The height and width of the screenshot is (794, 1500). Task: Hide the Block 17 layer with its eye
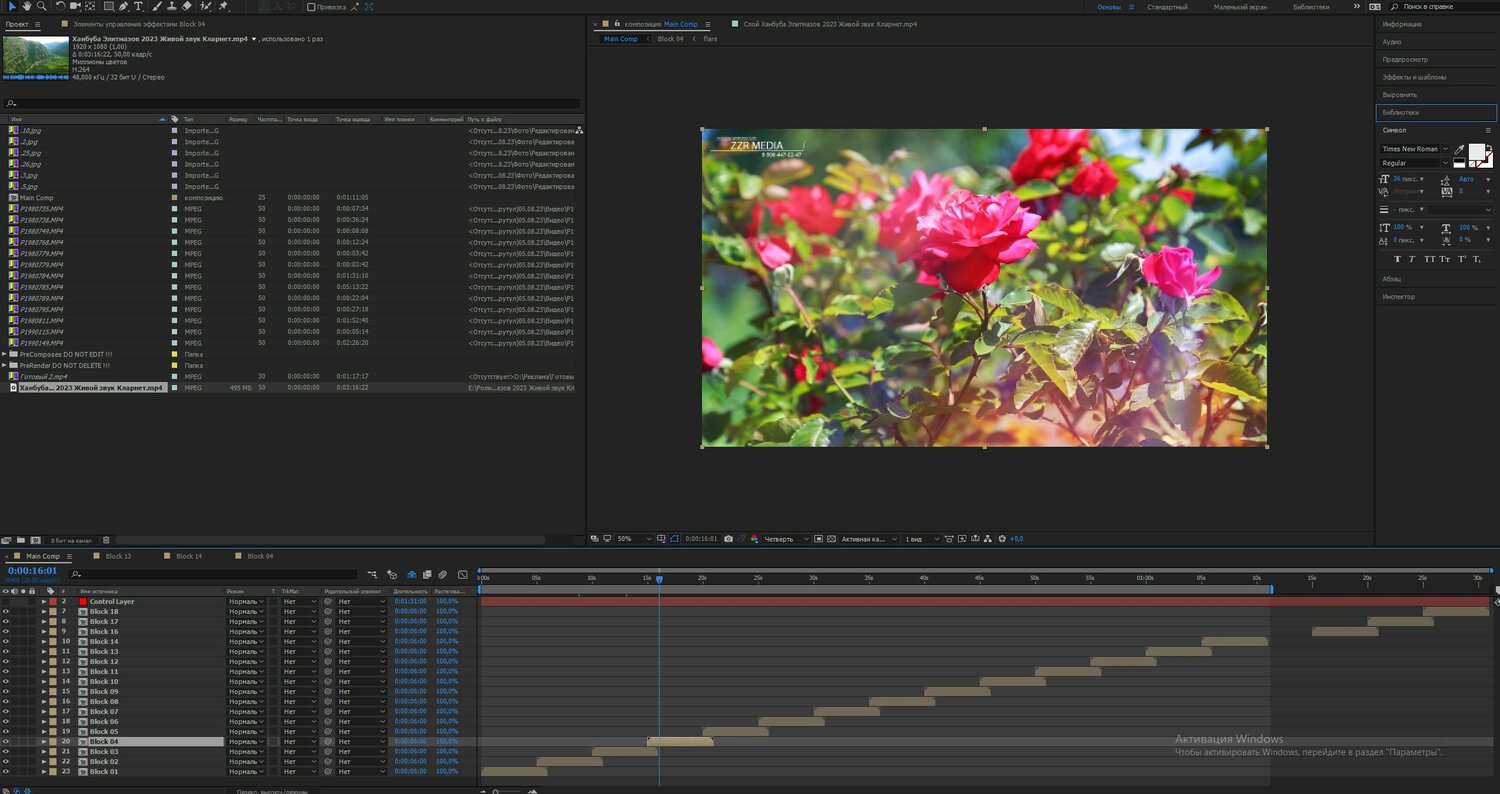coord(6,621)
